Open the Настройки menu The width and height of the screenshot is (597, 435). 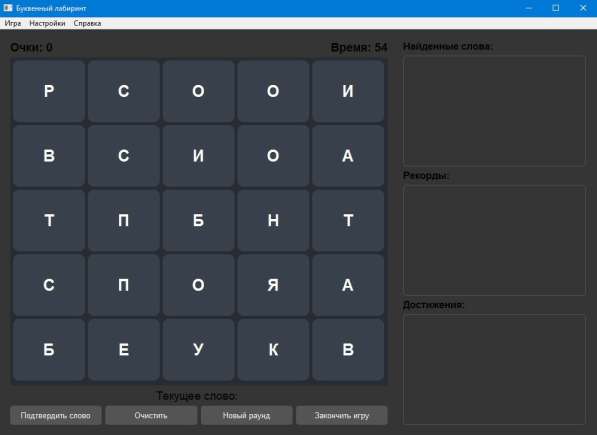tap(47, 23)
